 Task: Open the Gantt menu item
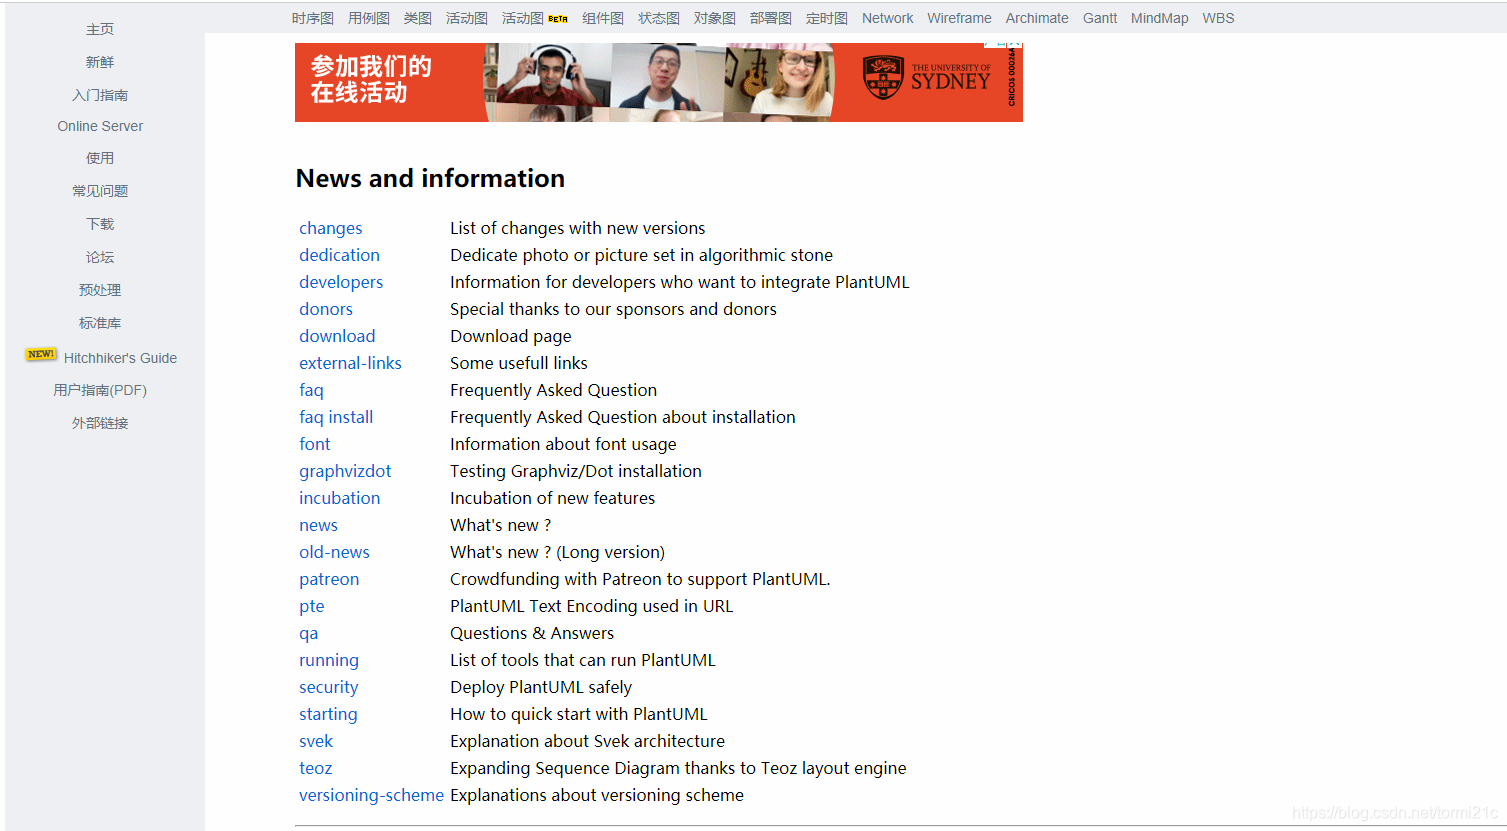tap(1100, 18)
